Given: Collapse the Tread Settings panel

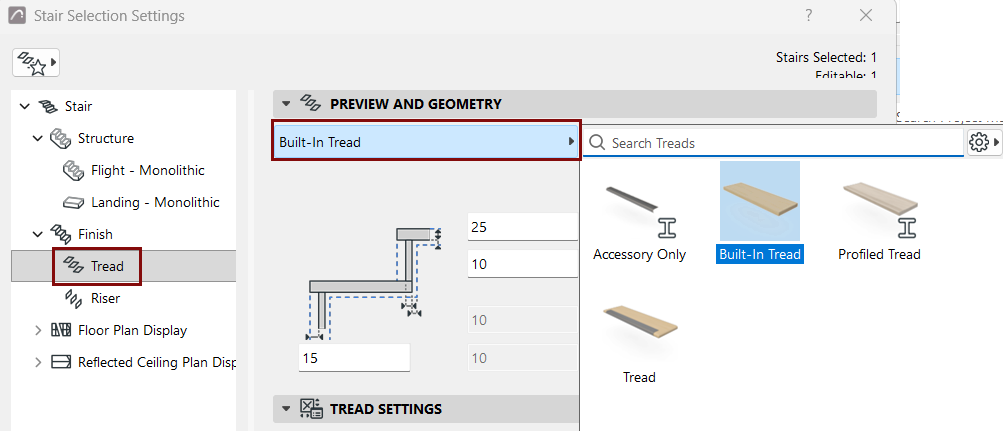Looking at the screenshot, I should click(286, 409).
